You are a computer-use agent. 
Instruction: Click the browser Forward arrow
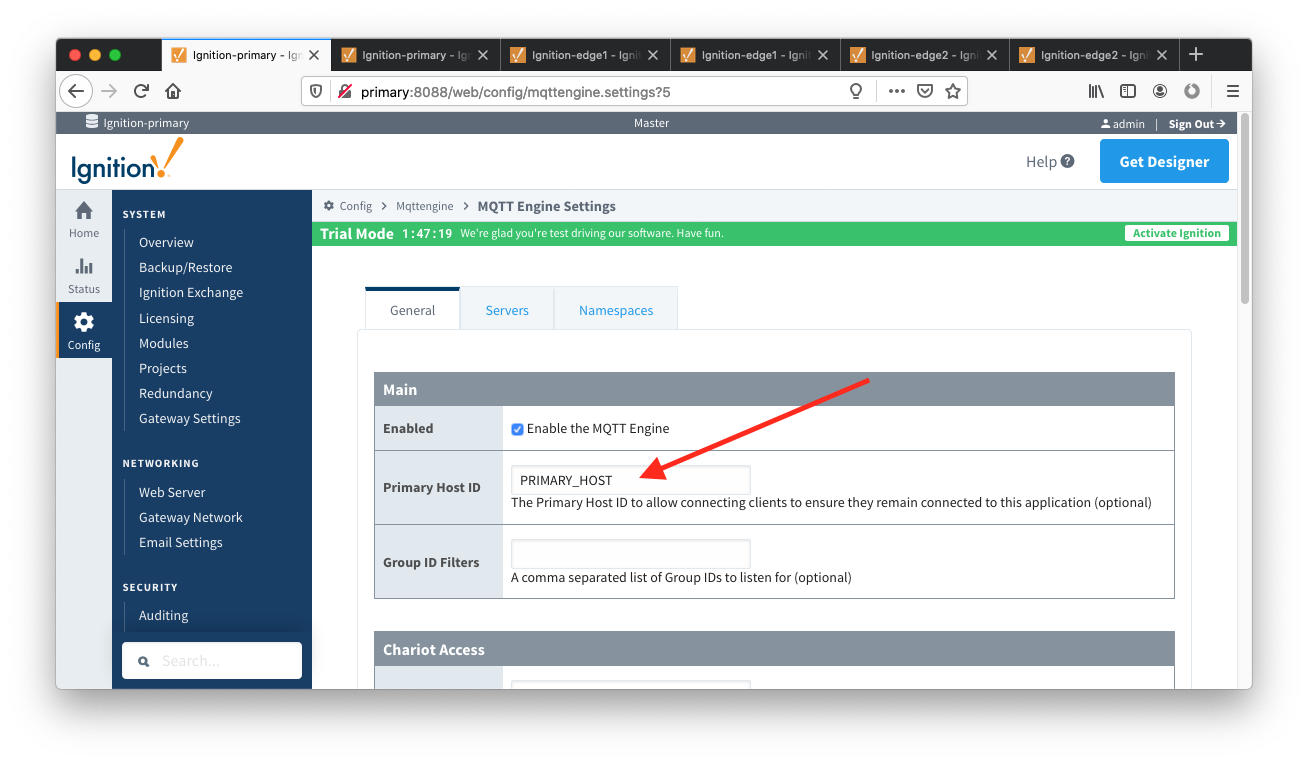tap(109, 91)
